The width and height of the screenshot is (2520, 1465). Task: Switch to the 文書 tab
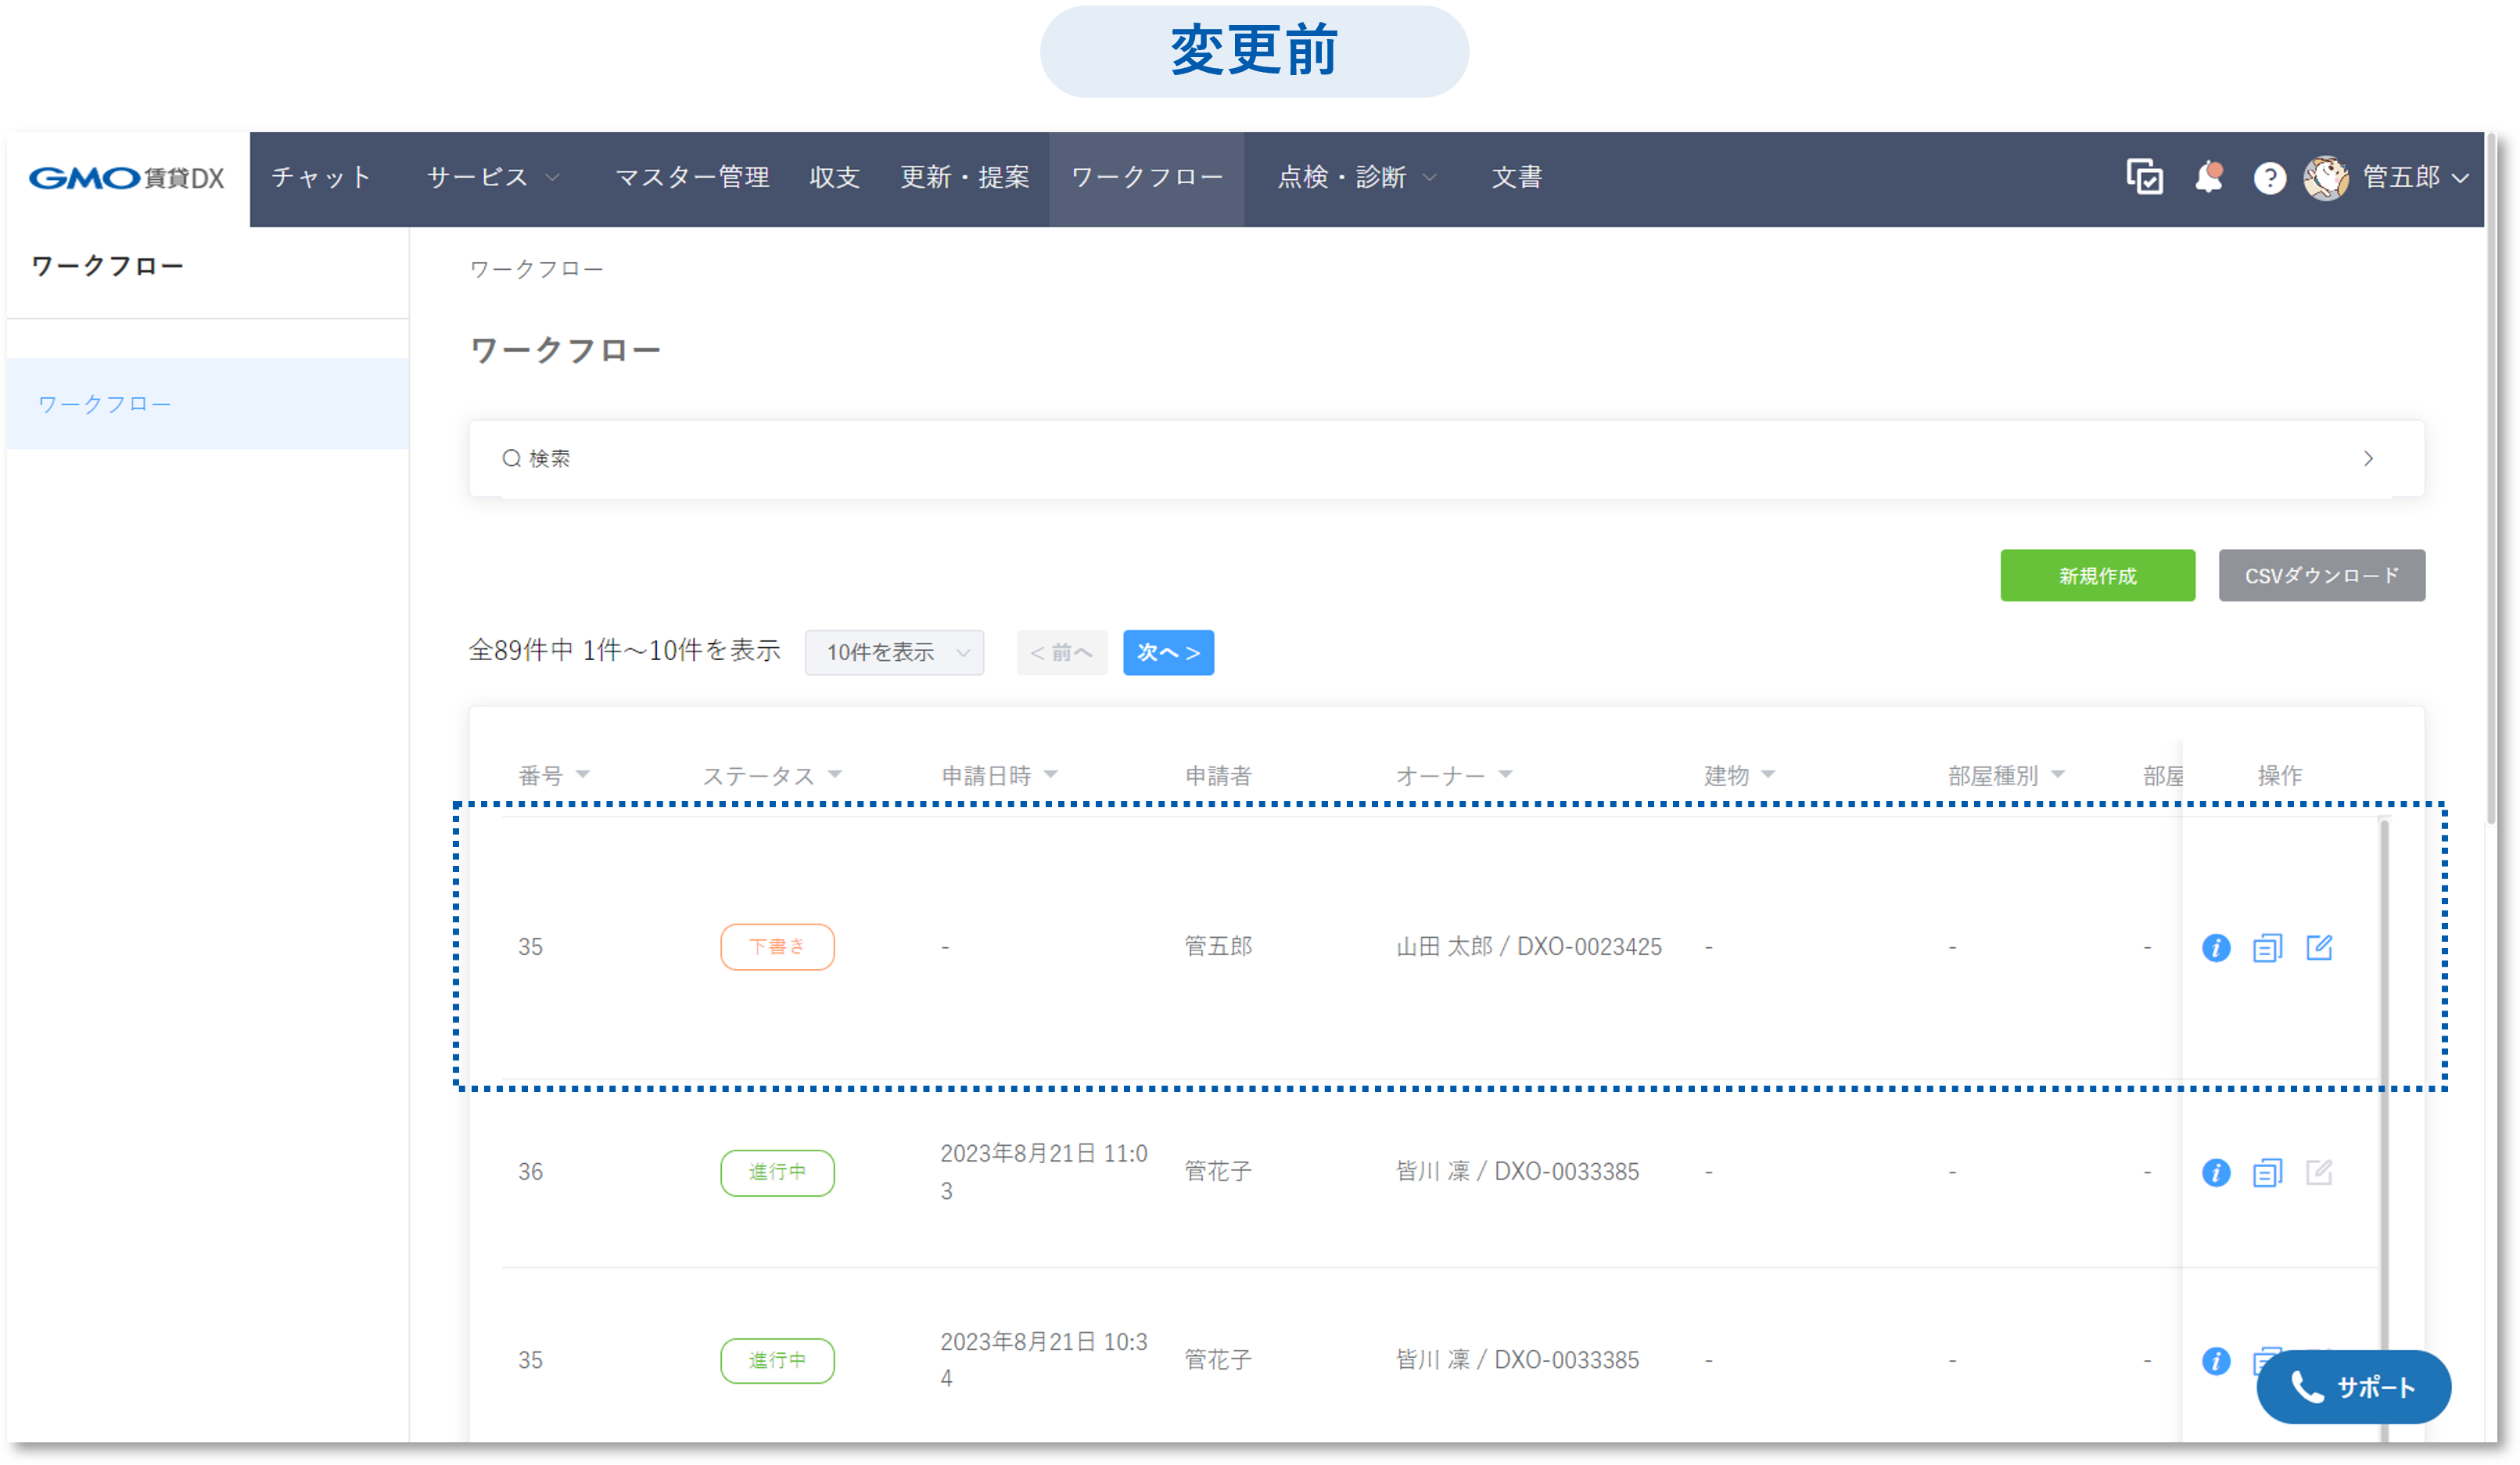coord(1516,178)
